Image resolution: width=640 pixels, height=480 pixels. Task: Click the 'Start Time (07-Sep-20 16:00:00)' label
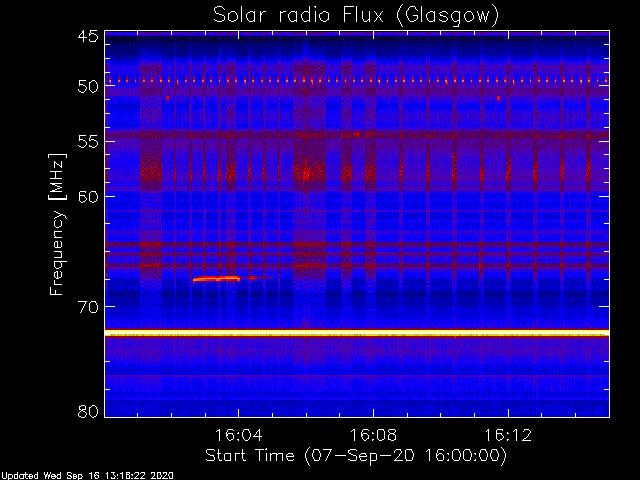click(x=356, y=456)
